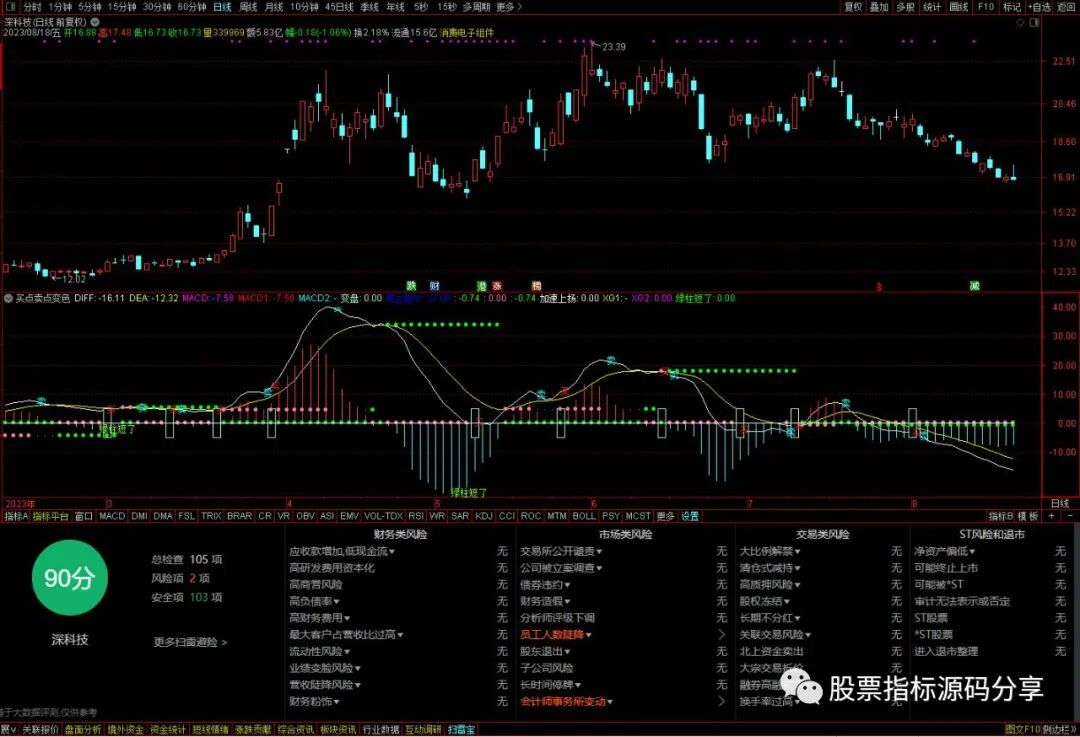The height and width of the screenshot is (737, 1080).
Task: Click 日线 label at chart bottom-right
Action: coord(1059,504)
